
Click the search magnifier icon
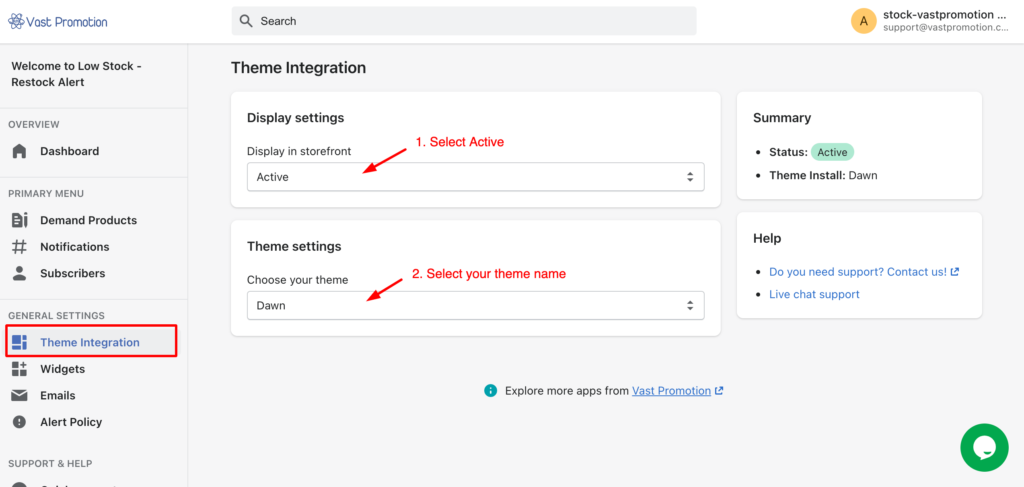pos(246,21)
